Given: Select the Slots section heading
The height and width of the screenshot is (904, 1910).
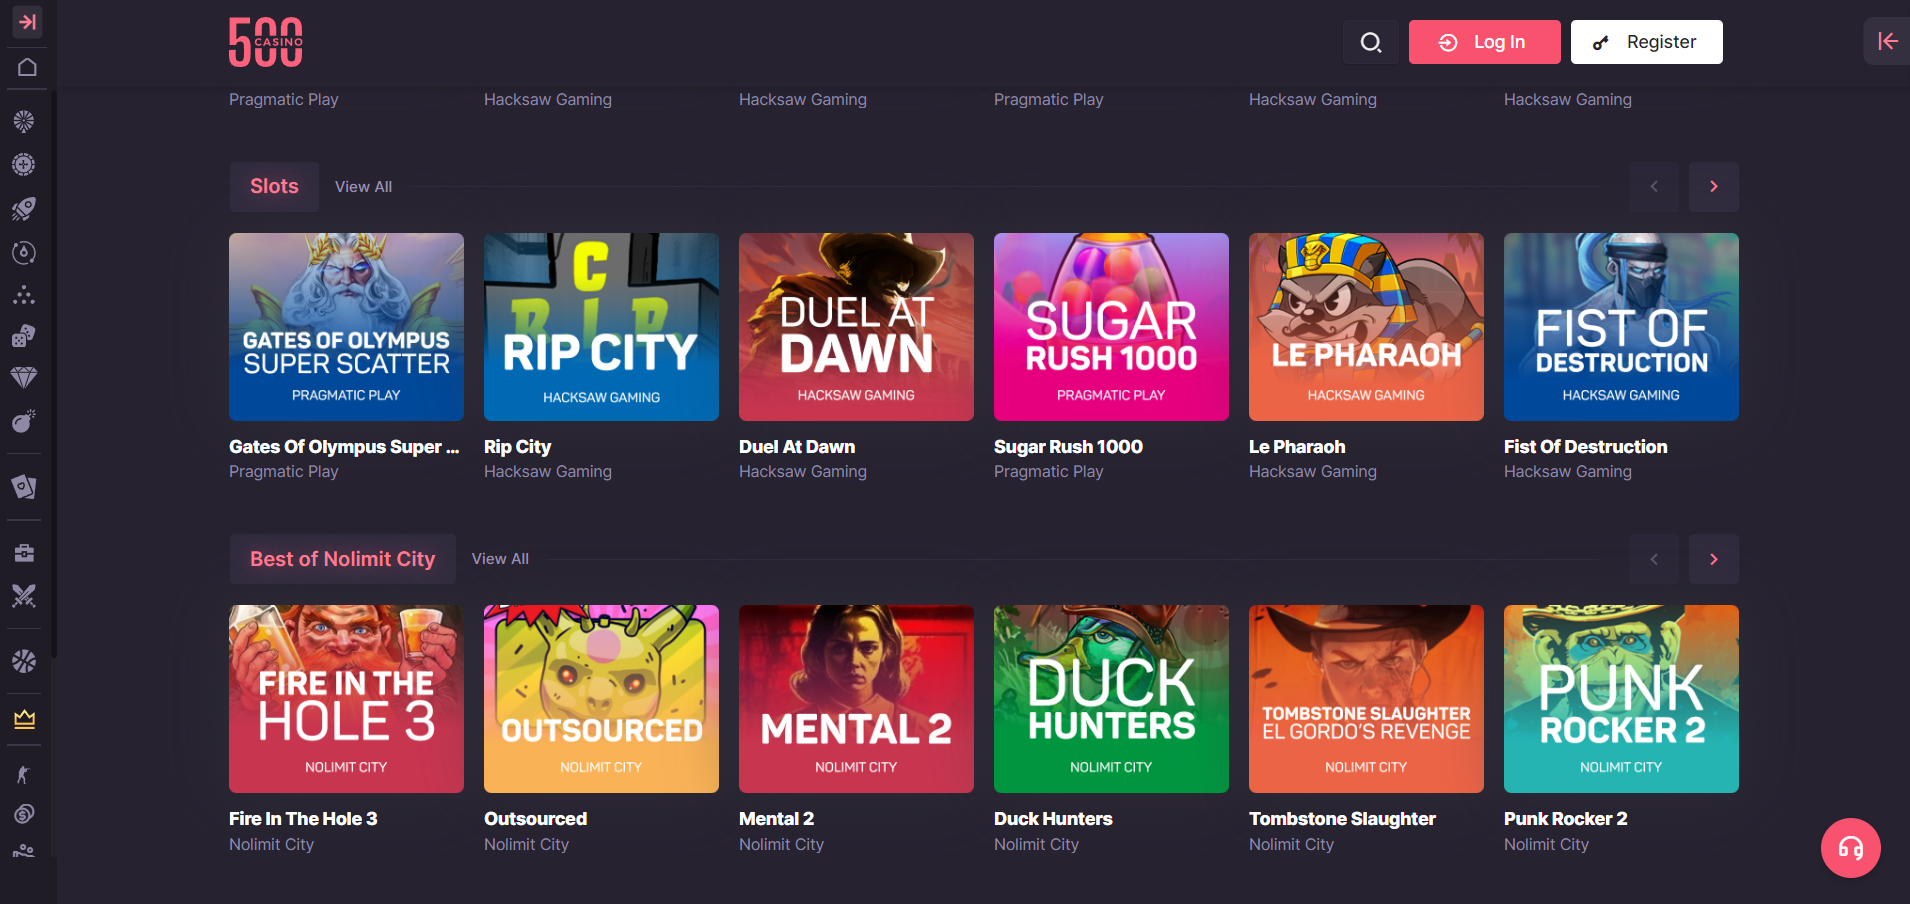Looking at the screenshot, I should coord(274,186).
